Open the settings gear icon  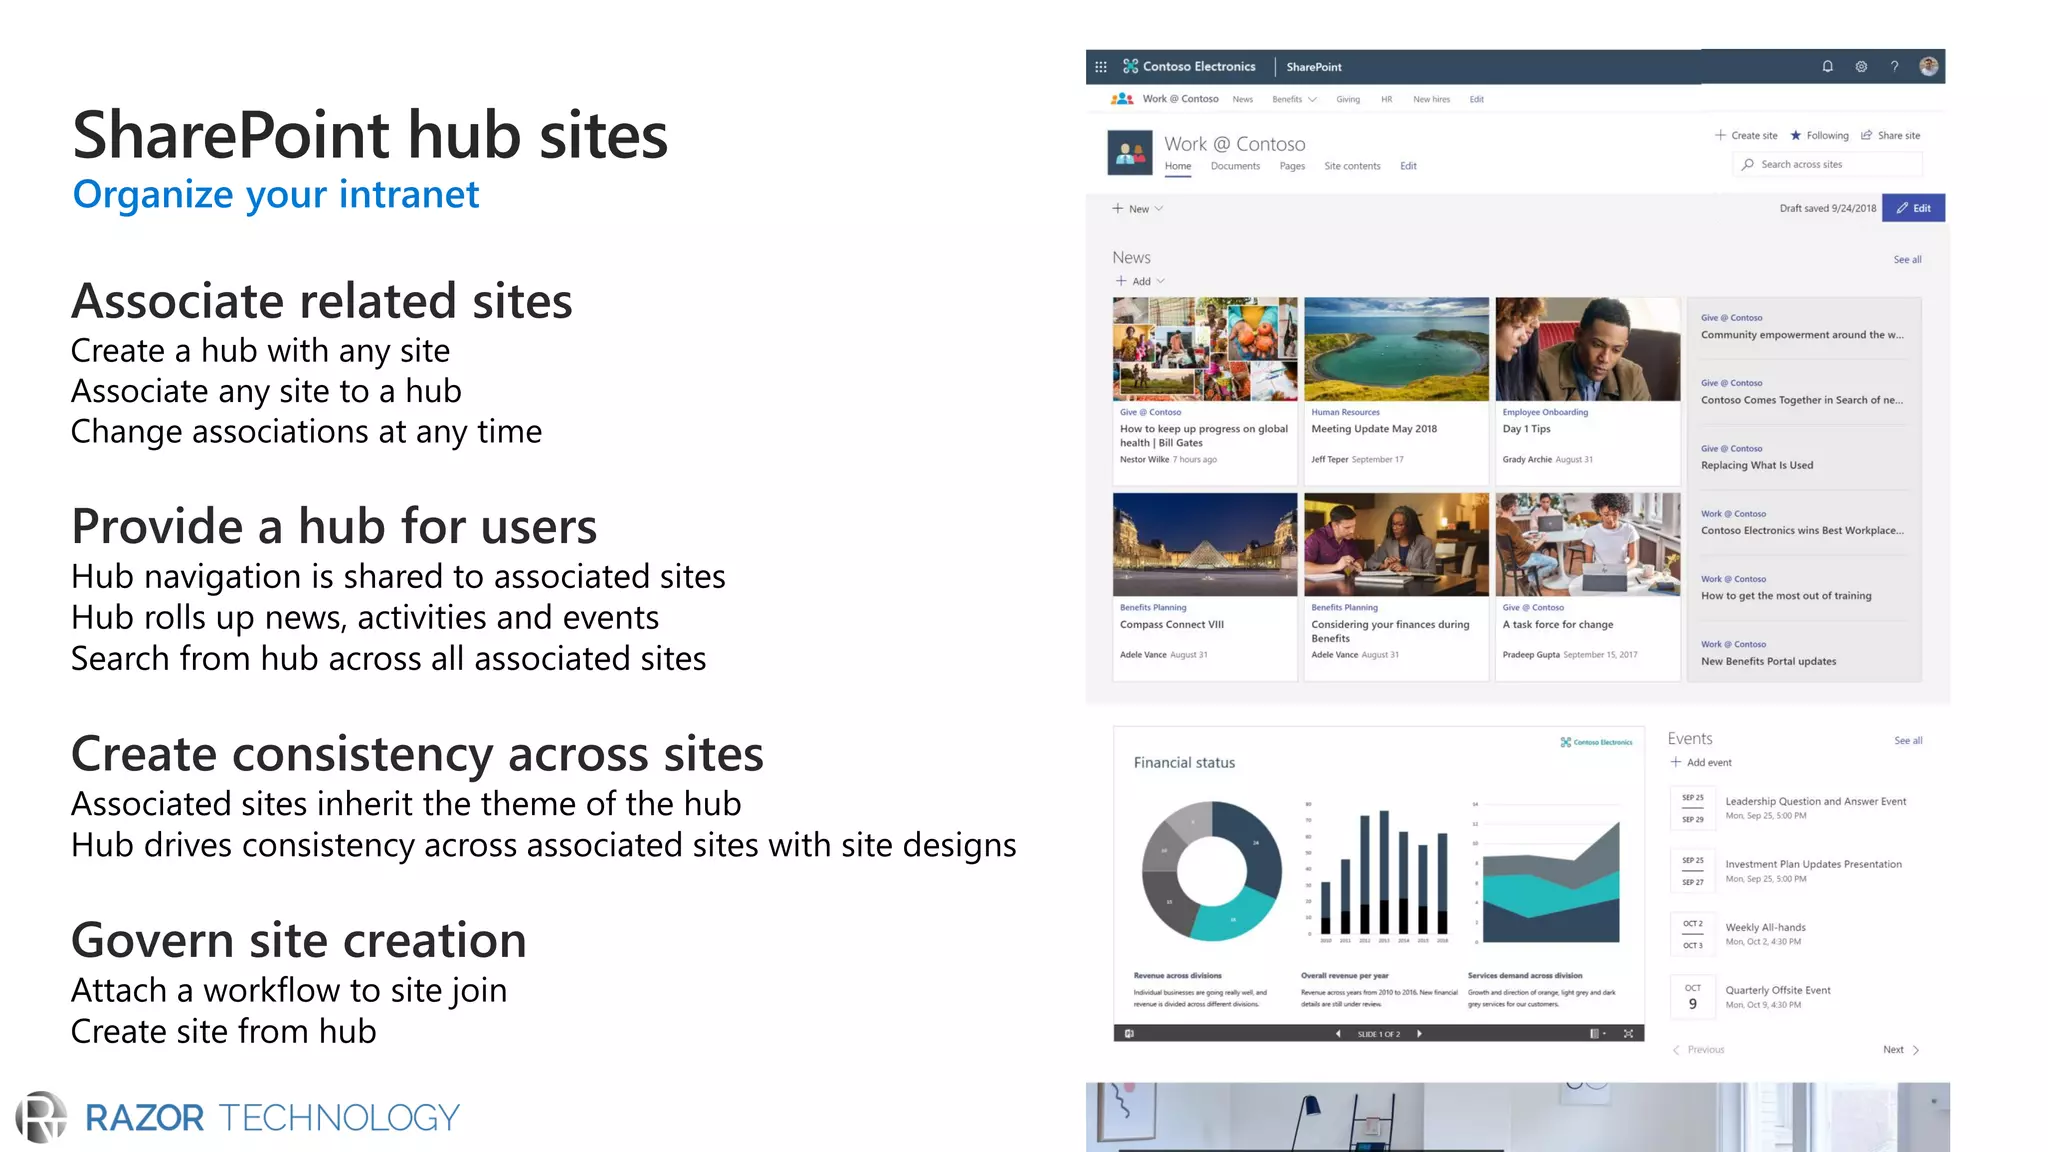click(1861, 67)
